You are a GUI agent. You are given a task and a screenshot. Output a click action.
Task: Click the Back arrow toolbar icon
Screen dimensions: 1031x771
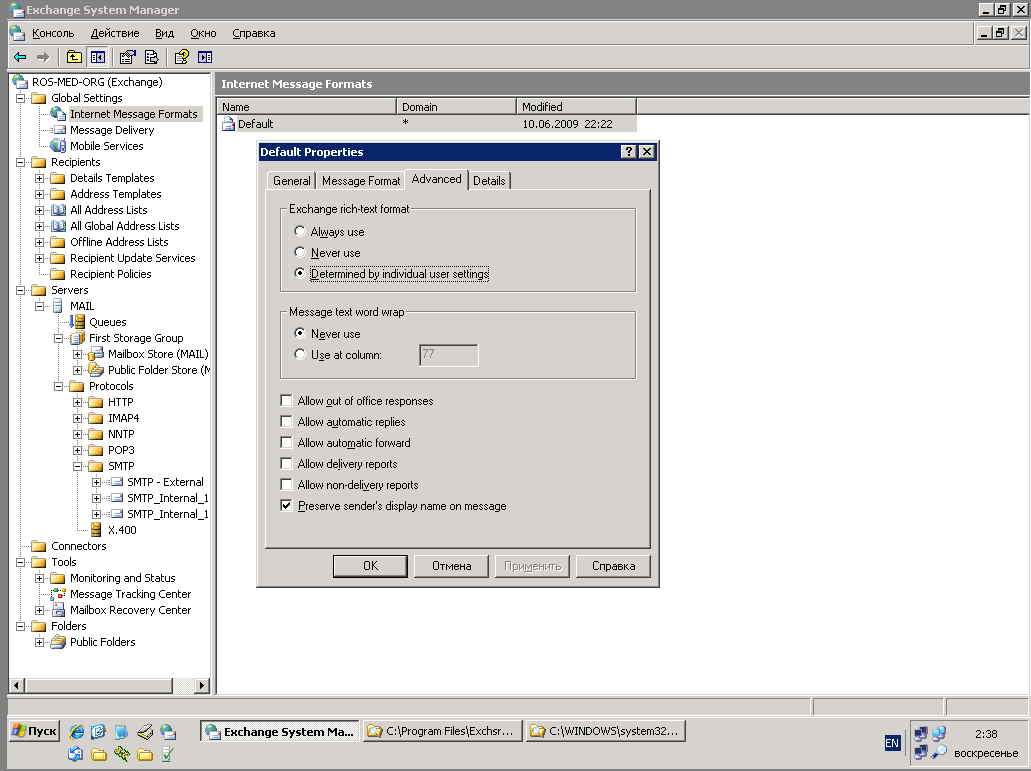click(20, 57)
